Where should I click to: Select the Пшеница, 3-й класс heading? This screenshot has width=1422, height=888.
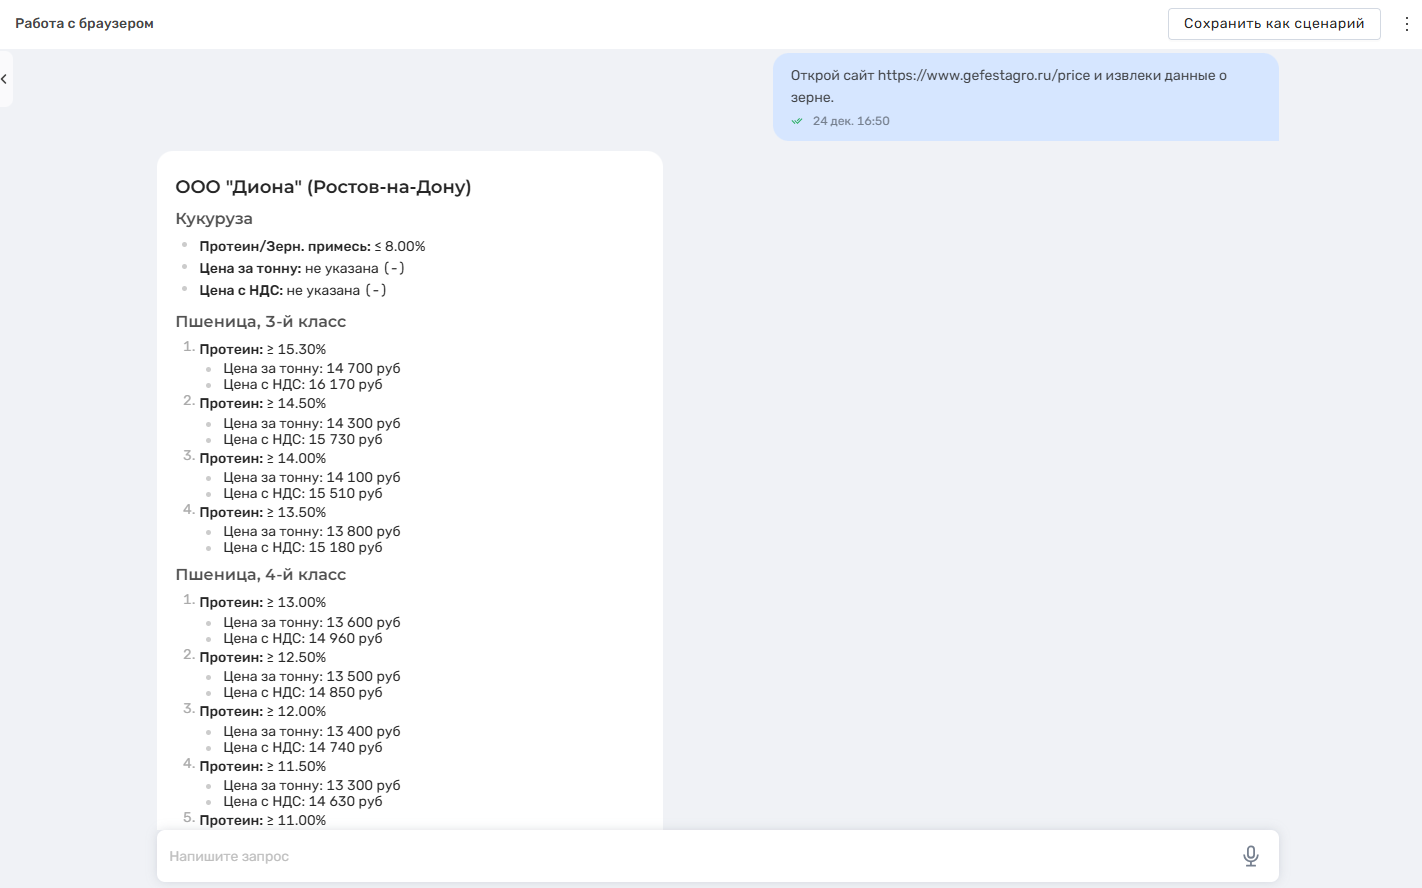coord(261,322)
